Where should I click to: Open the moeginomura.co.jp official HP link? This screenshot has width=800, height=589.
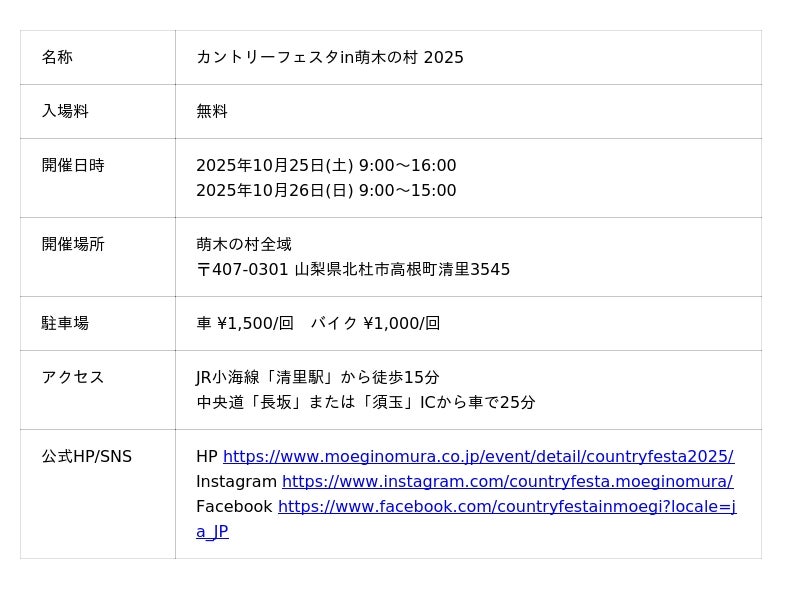478,457
